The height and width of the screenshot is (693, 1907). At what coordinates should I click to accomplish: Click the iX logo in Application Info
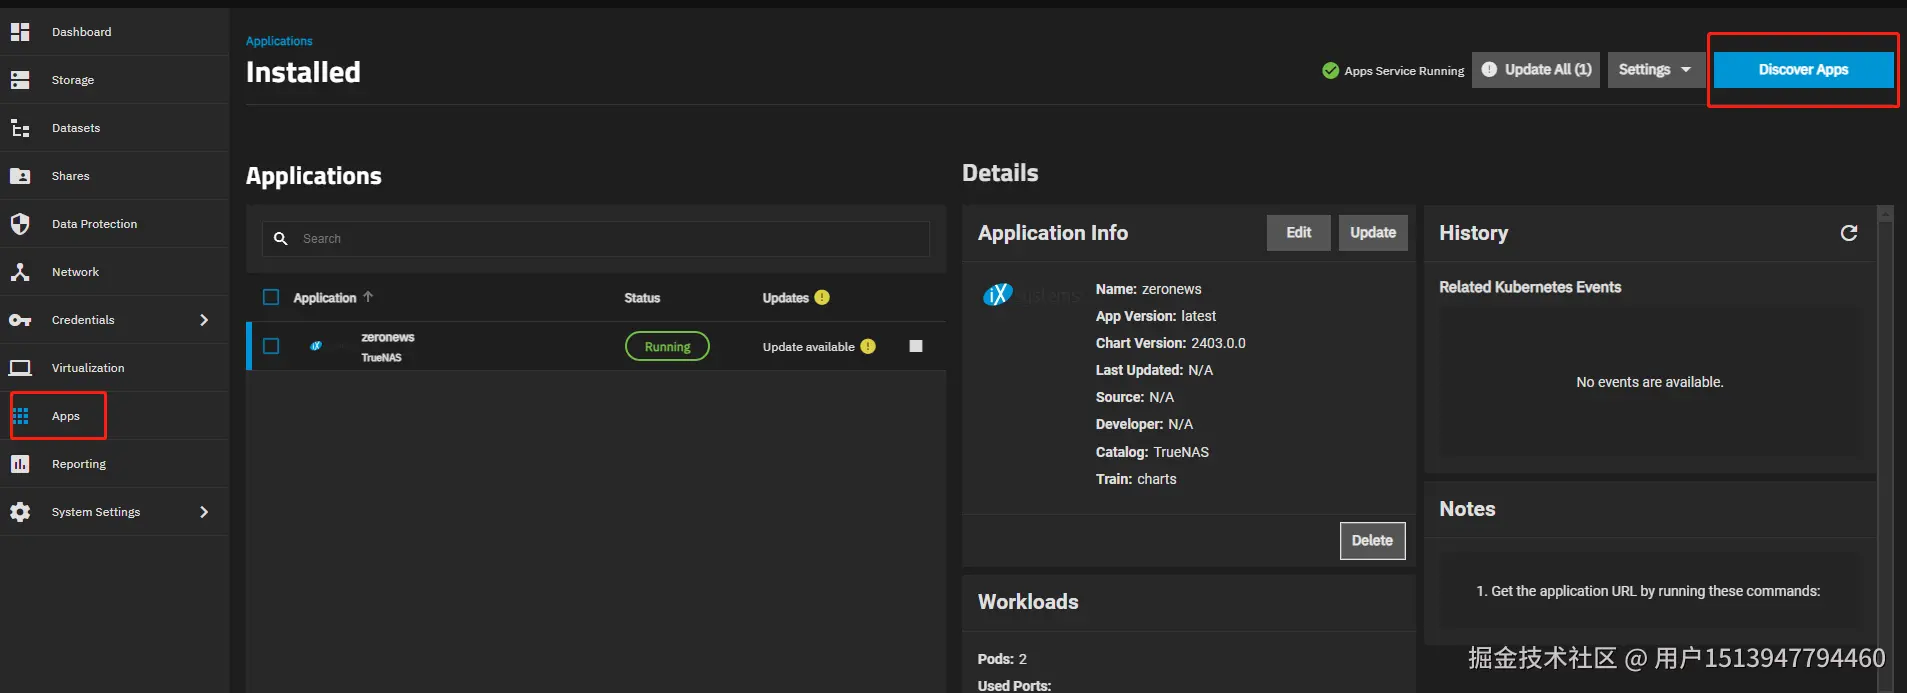click(x=998, y=294)
